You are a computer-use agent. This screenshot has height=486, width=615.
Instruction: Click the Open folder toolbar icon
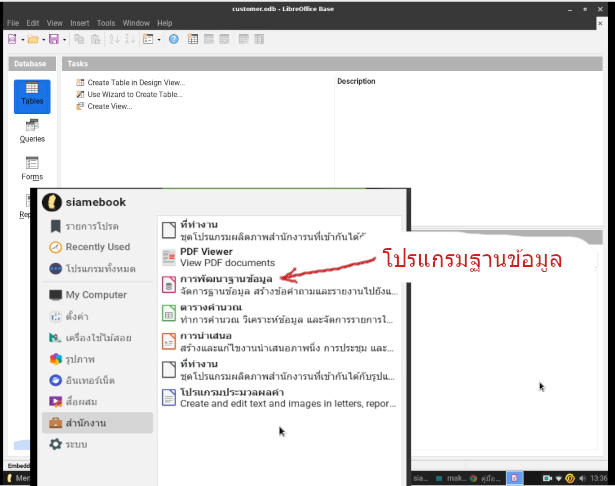[33, 39]
